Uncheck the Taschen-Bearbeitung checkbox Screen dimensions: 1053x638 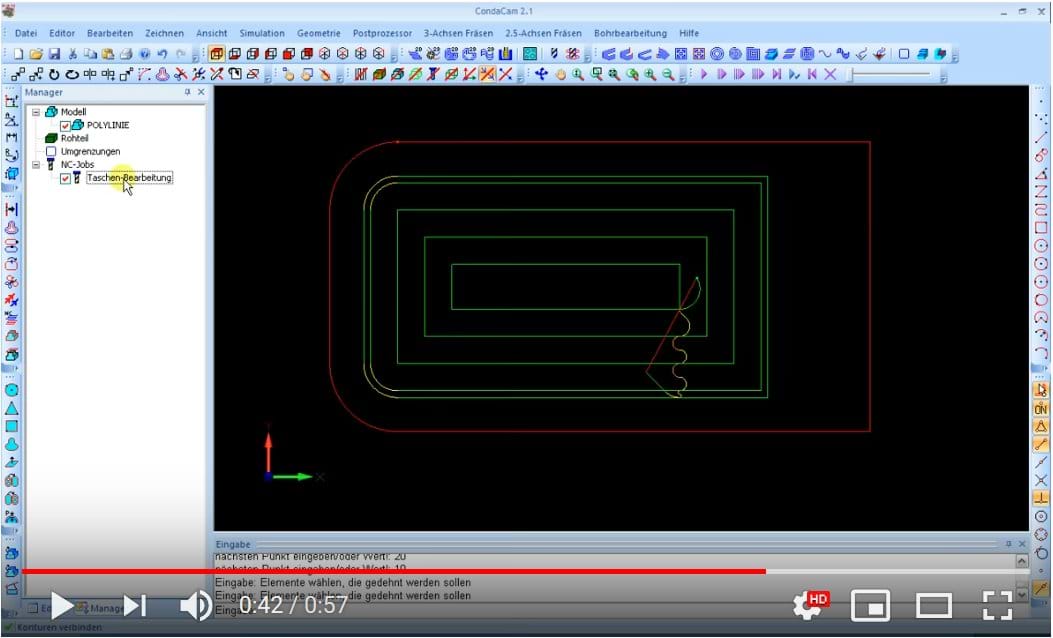click(65, 178)
